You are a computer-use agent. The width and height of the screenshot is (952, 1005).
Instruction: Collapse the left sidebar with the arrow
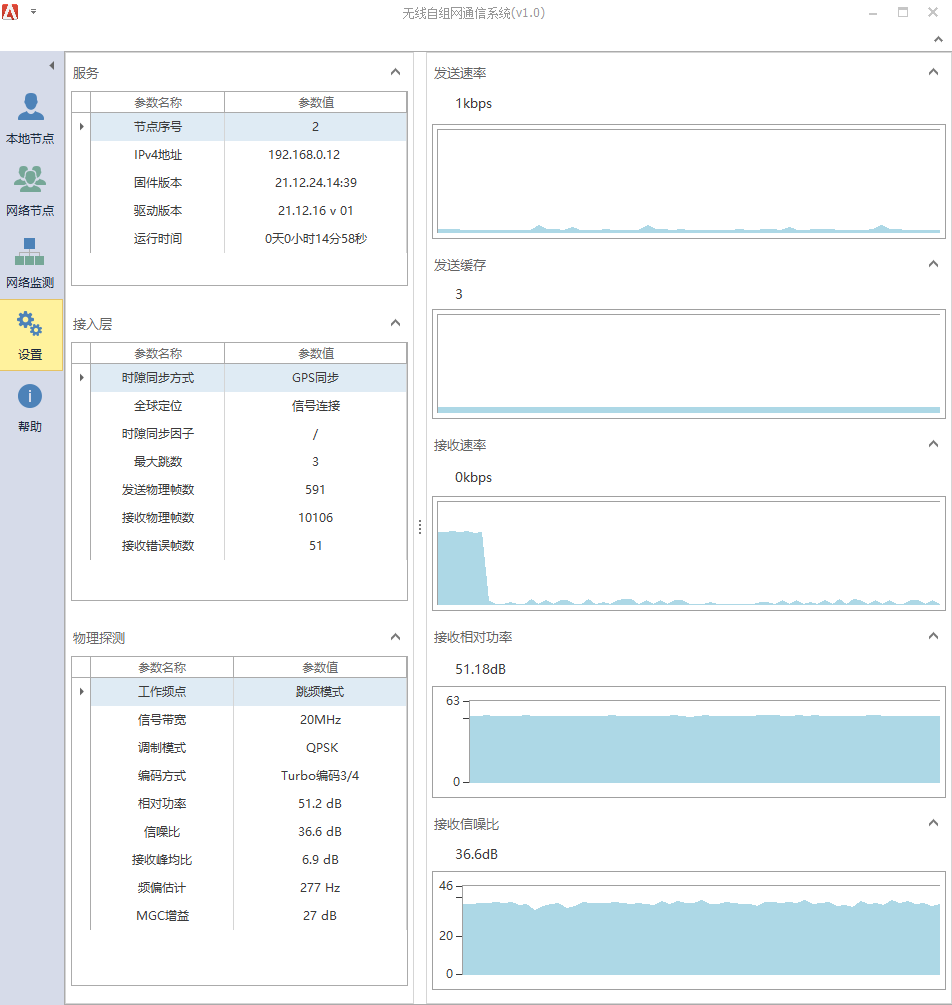(x=52, y=65)
